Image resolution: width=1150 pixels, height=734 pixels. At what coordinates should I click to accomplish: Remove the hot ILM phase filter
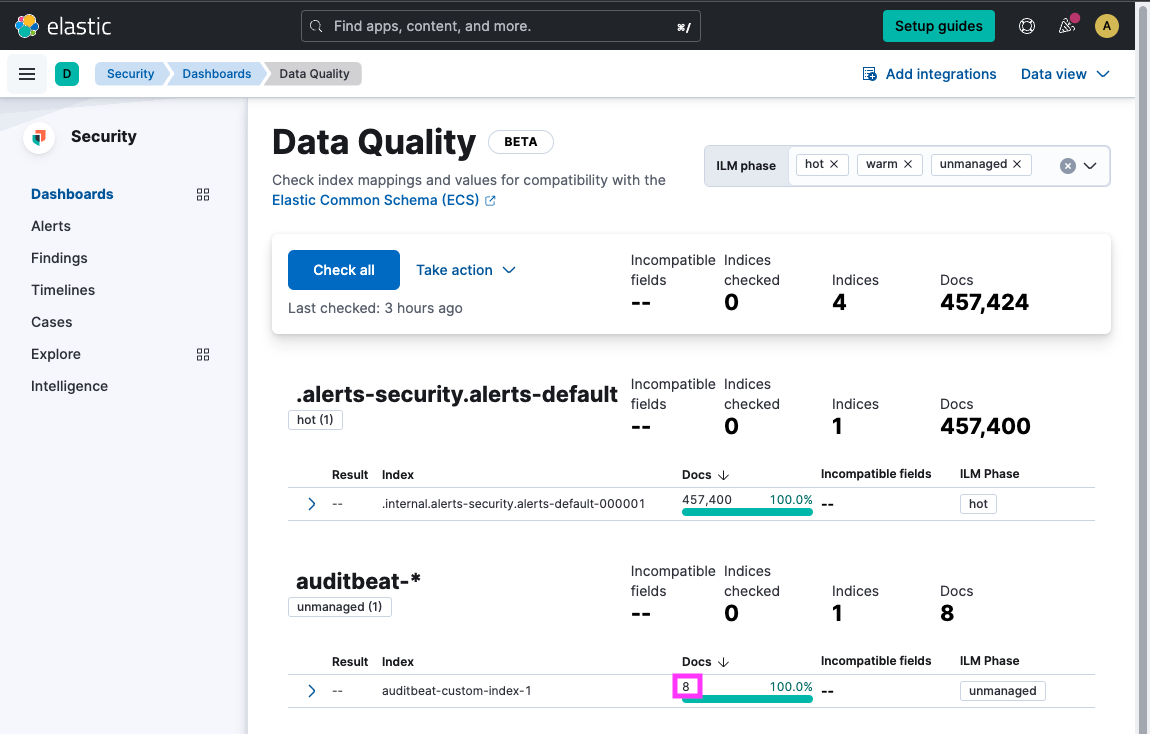pyautogui.click(x=834, y=164)
